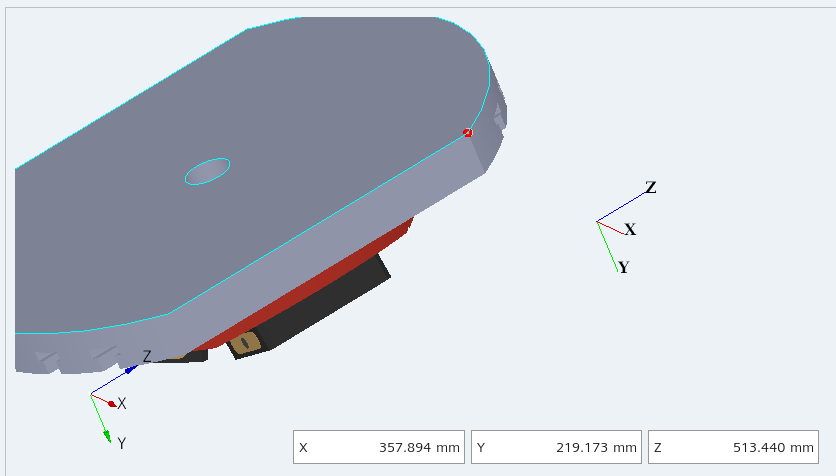Click the Z label of the right triad
This screenshot has width=836, height=476.
pyautogui.click(x=650, y=187)
